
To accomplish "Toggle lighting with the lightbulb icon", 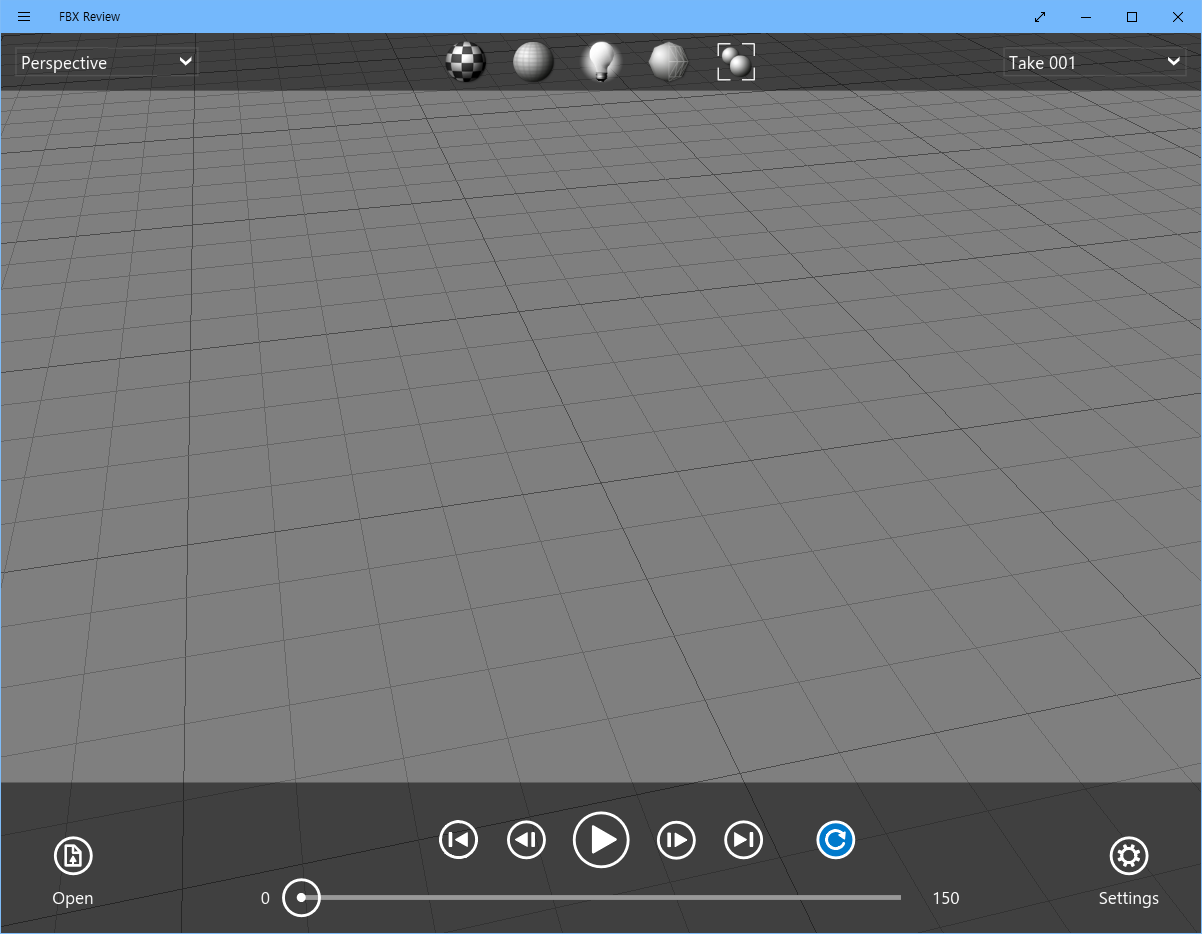I will (x=601, y=62).
